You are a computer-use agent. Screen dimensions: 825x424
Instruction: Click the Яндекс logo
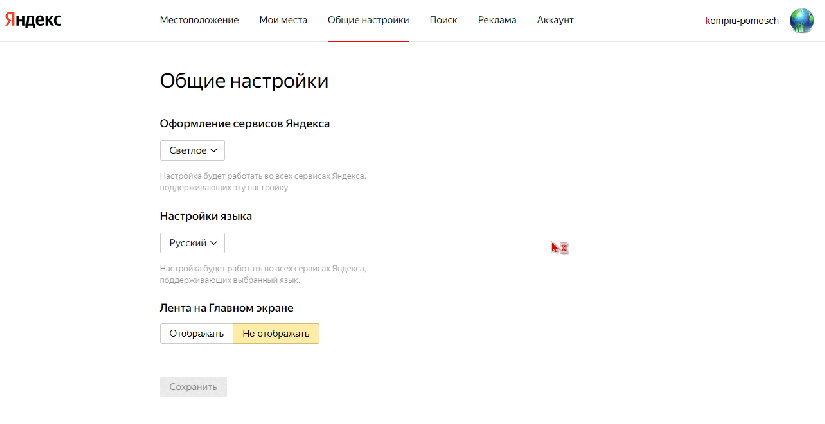33,20
